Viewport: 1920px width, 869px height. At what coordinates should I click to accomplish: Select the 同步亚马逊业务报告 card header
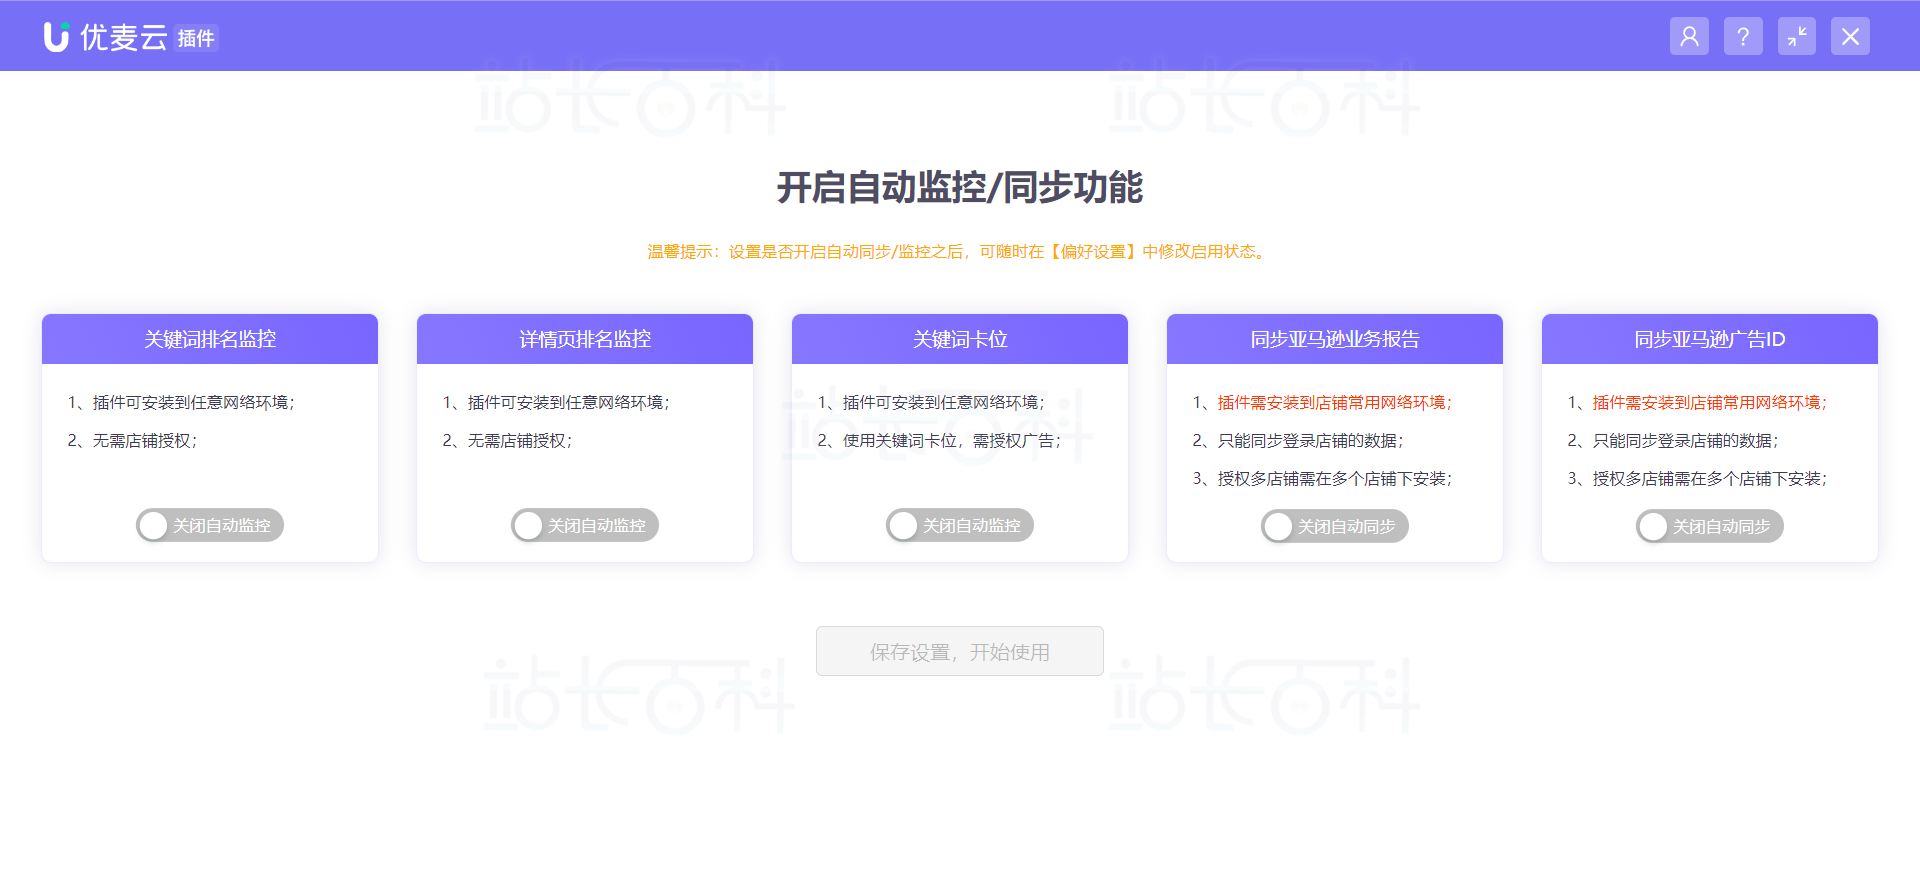(1335, 339)
